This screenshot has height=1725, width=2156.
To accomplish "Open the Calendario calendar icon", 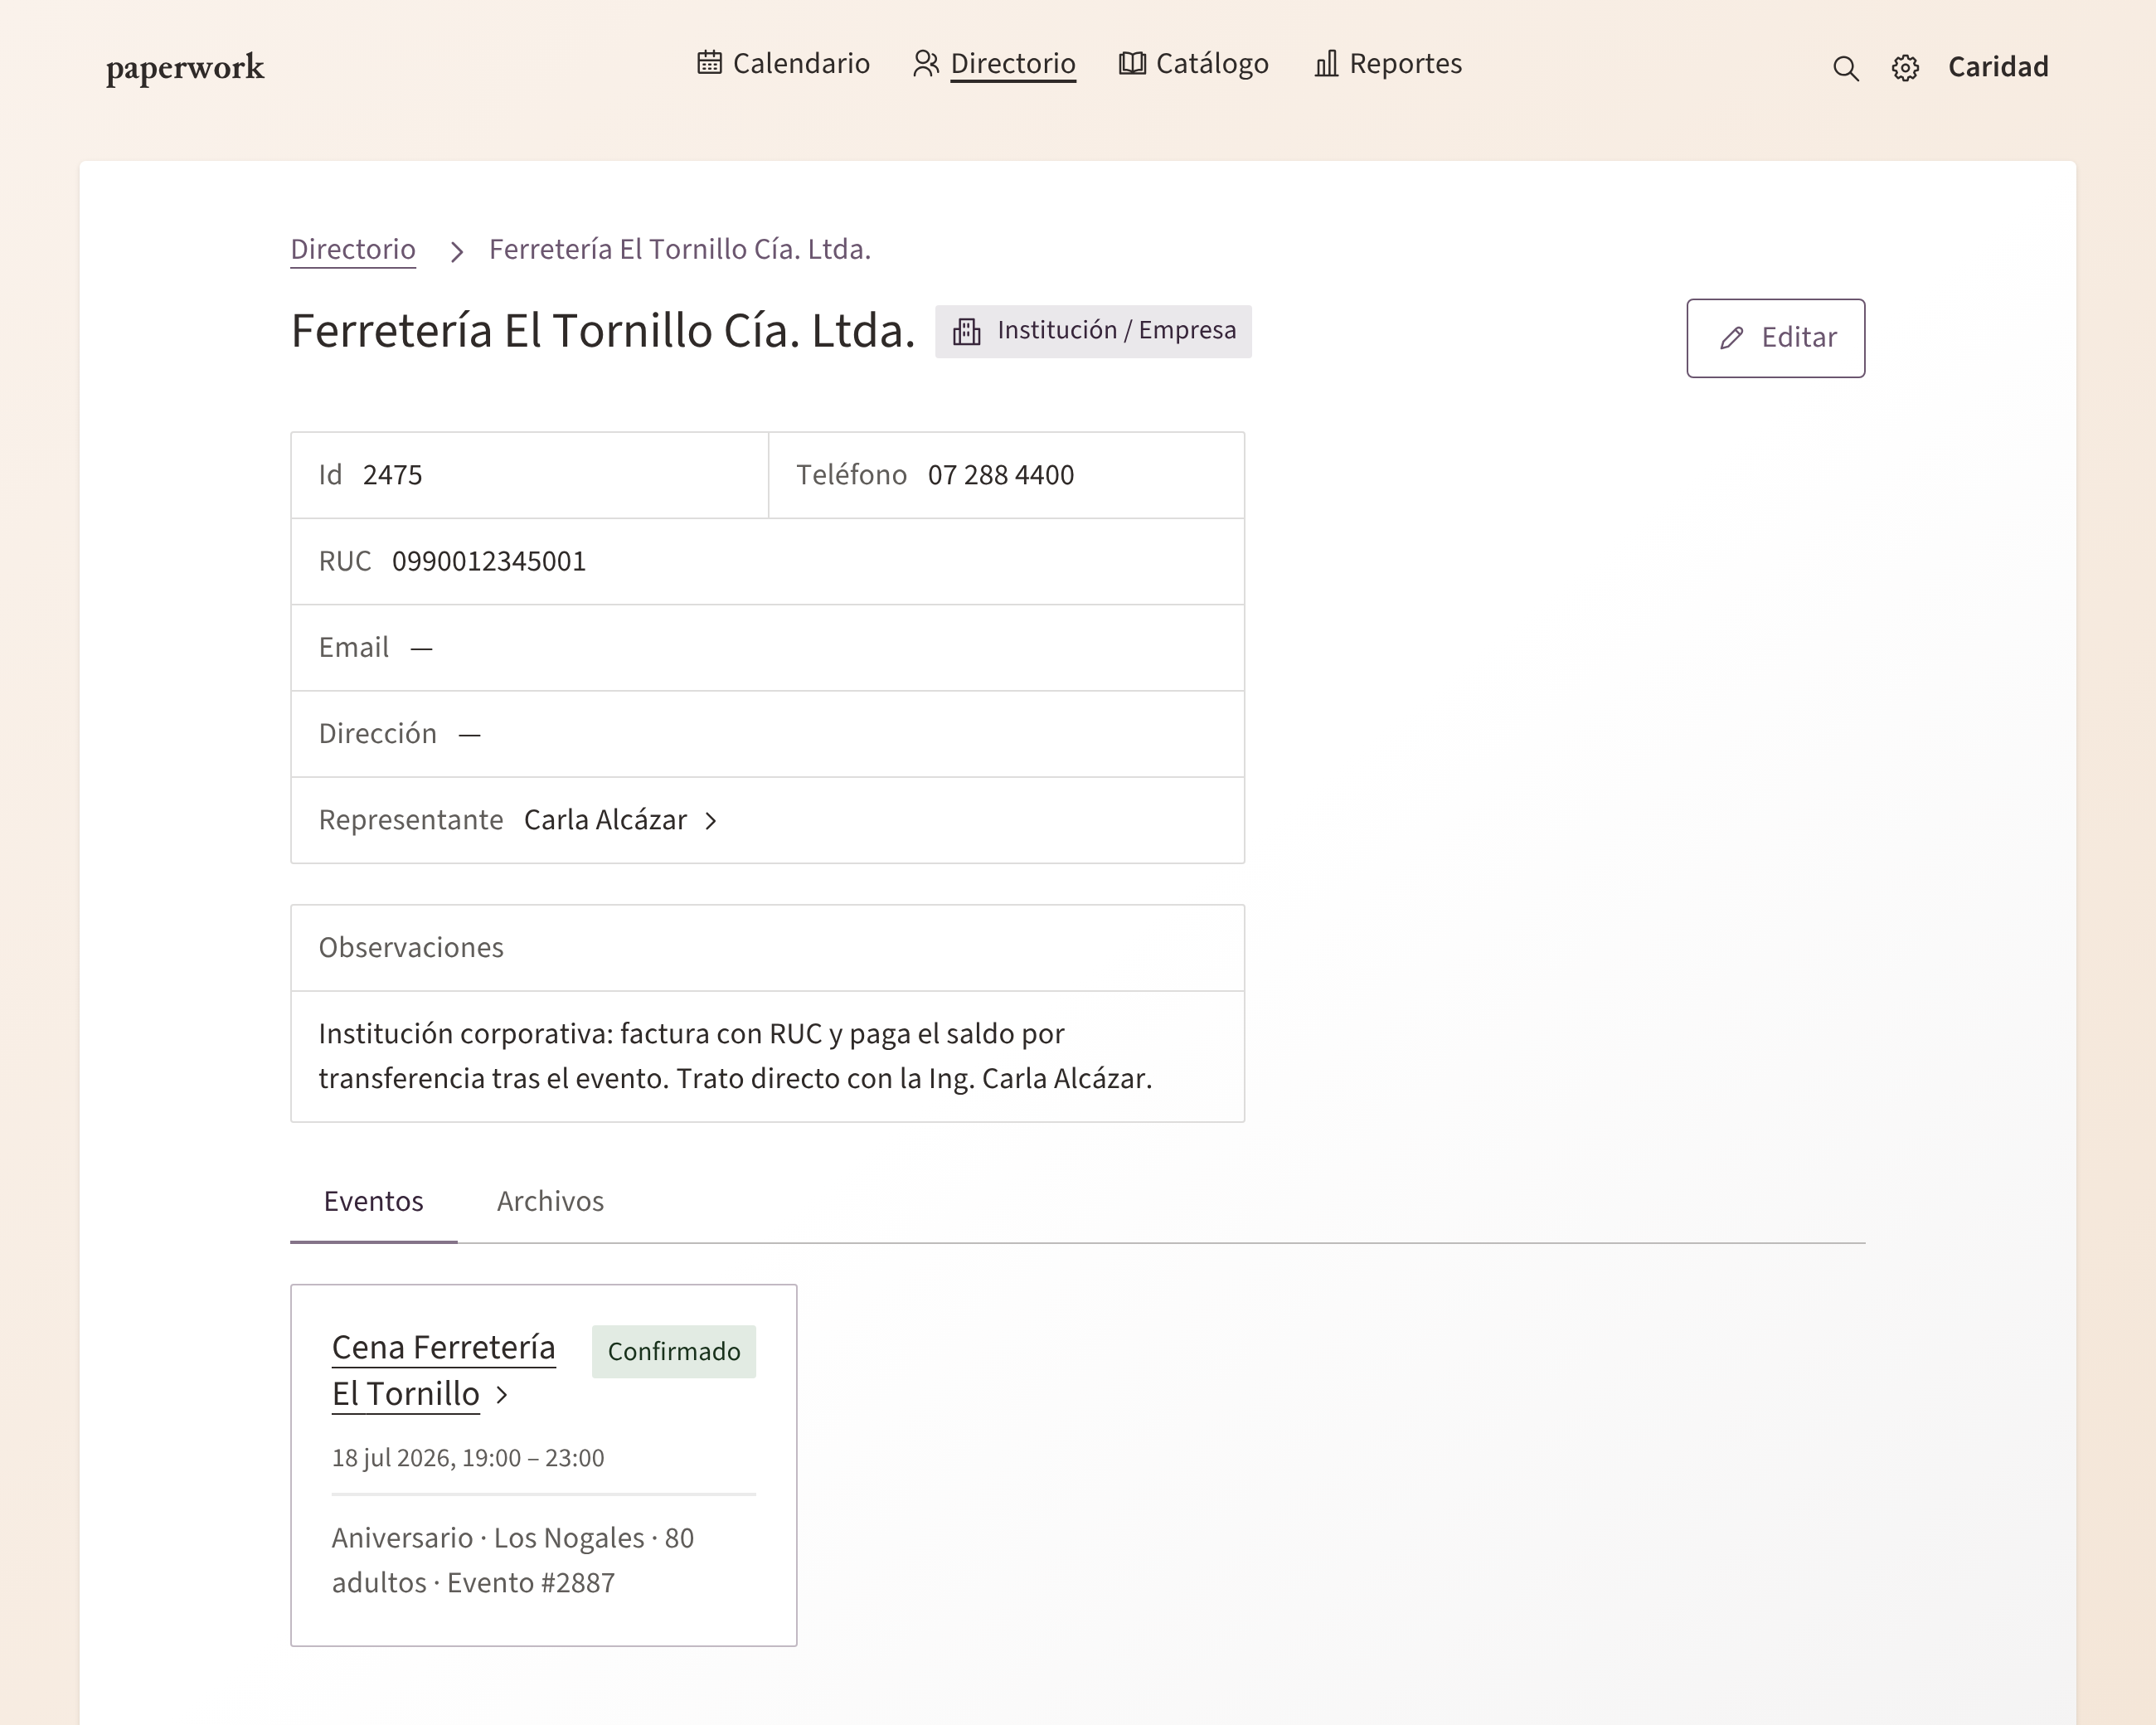I will point(709,63).
